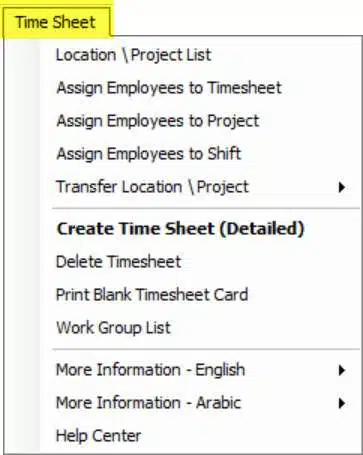Open the Help Center entry
Image resolution: width=363 pixels, height=455 pixels.
point(99,436)
